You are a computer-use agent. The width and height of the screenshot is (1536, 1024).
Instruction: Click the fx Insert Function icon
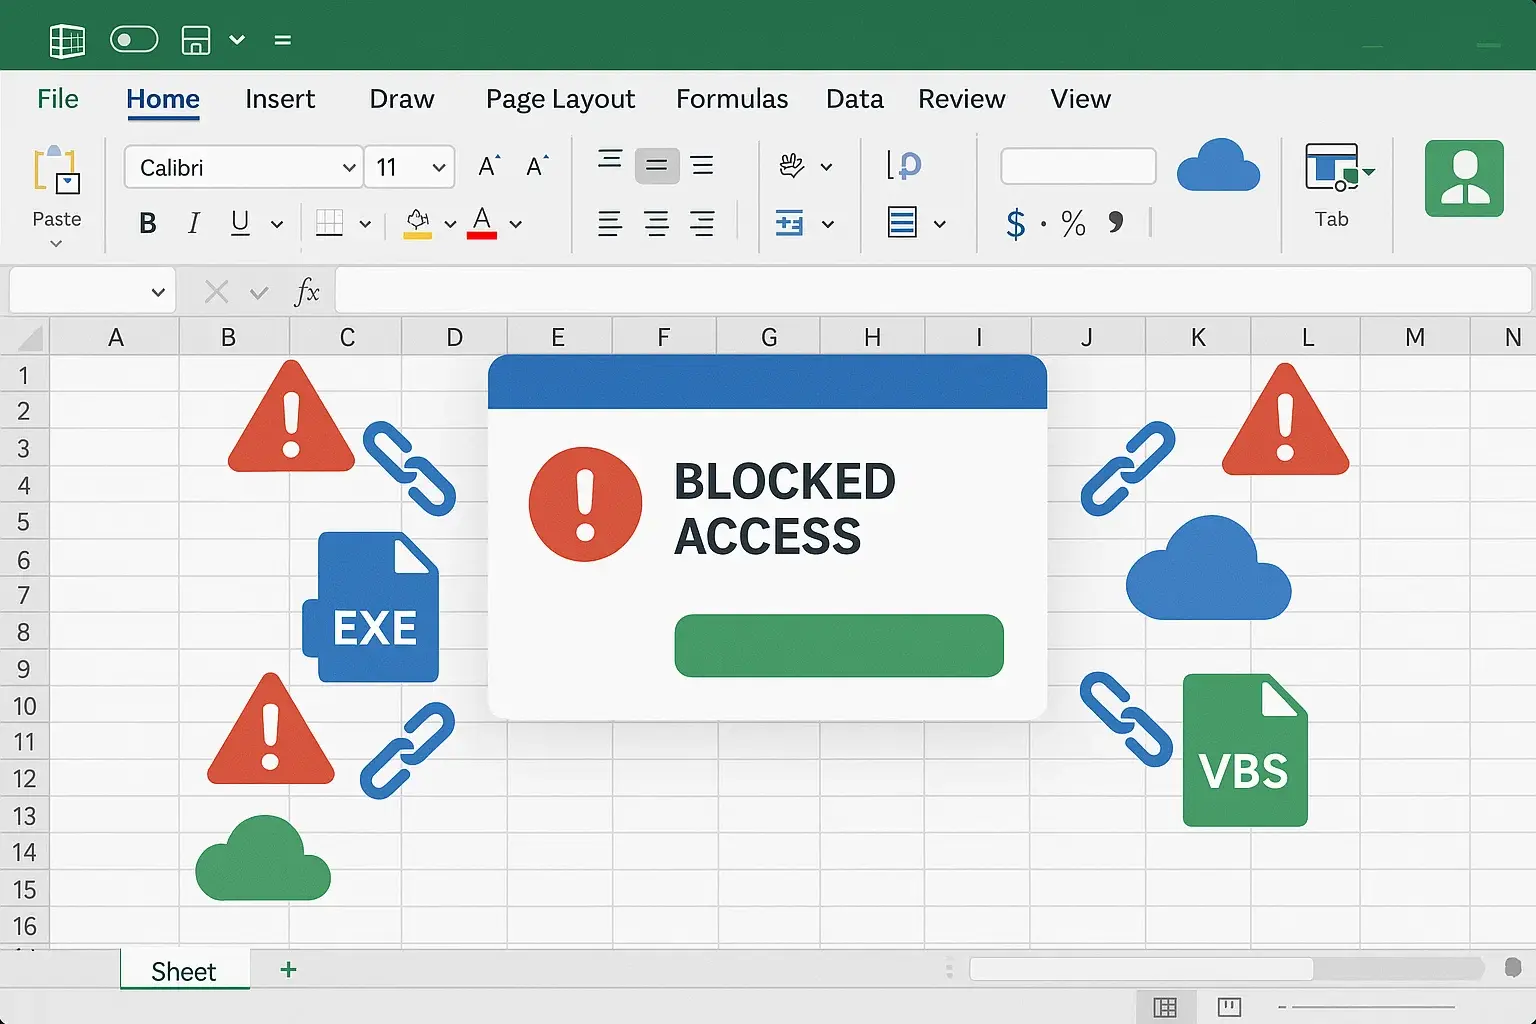click(307, 292)
